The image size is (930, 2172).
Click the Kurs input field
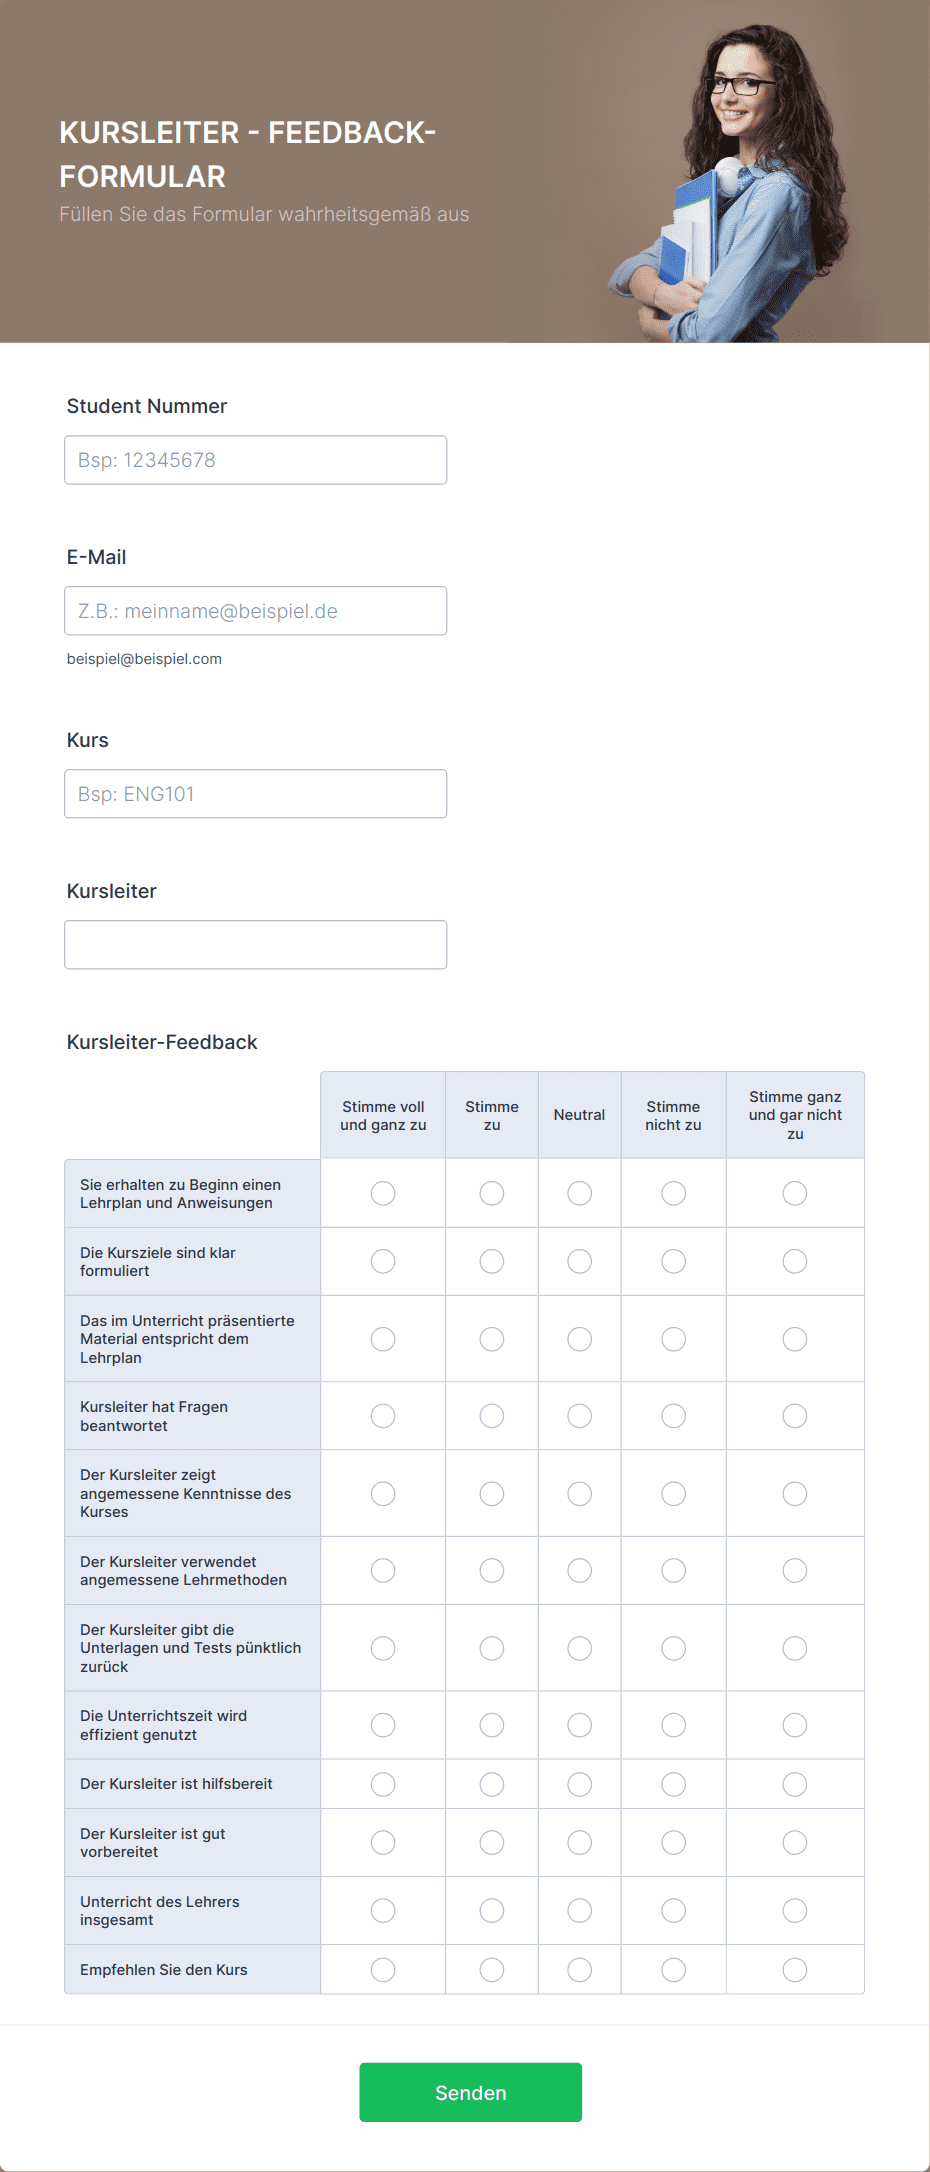255,794
